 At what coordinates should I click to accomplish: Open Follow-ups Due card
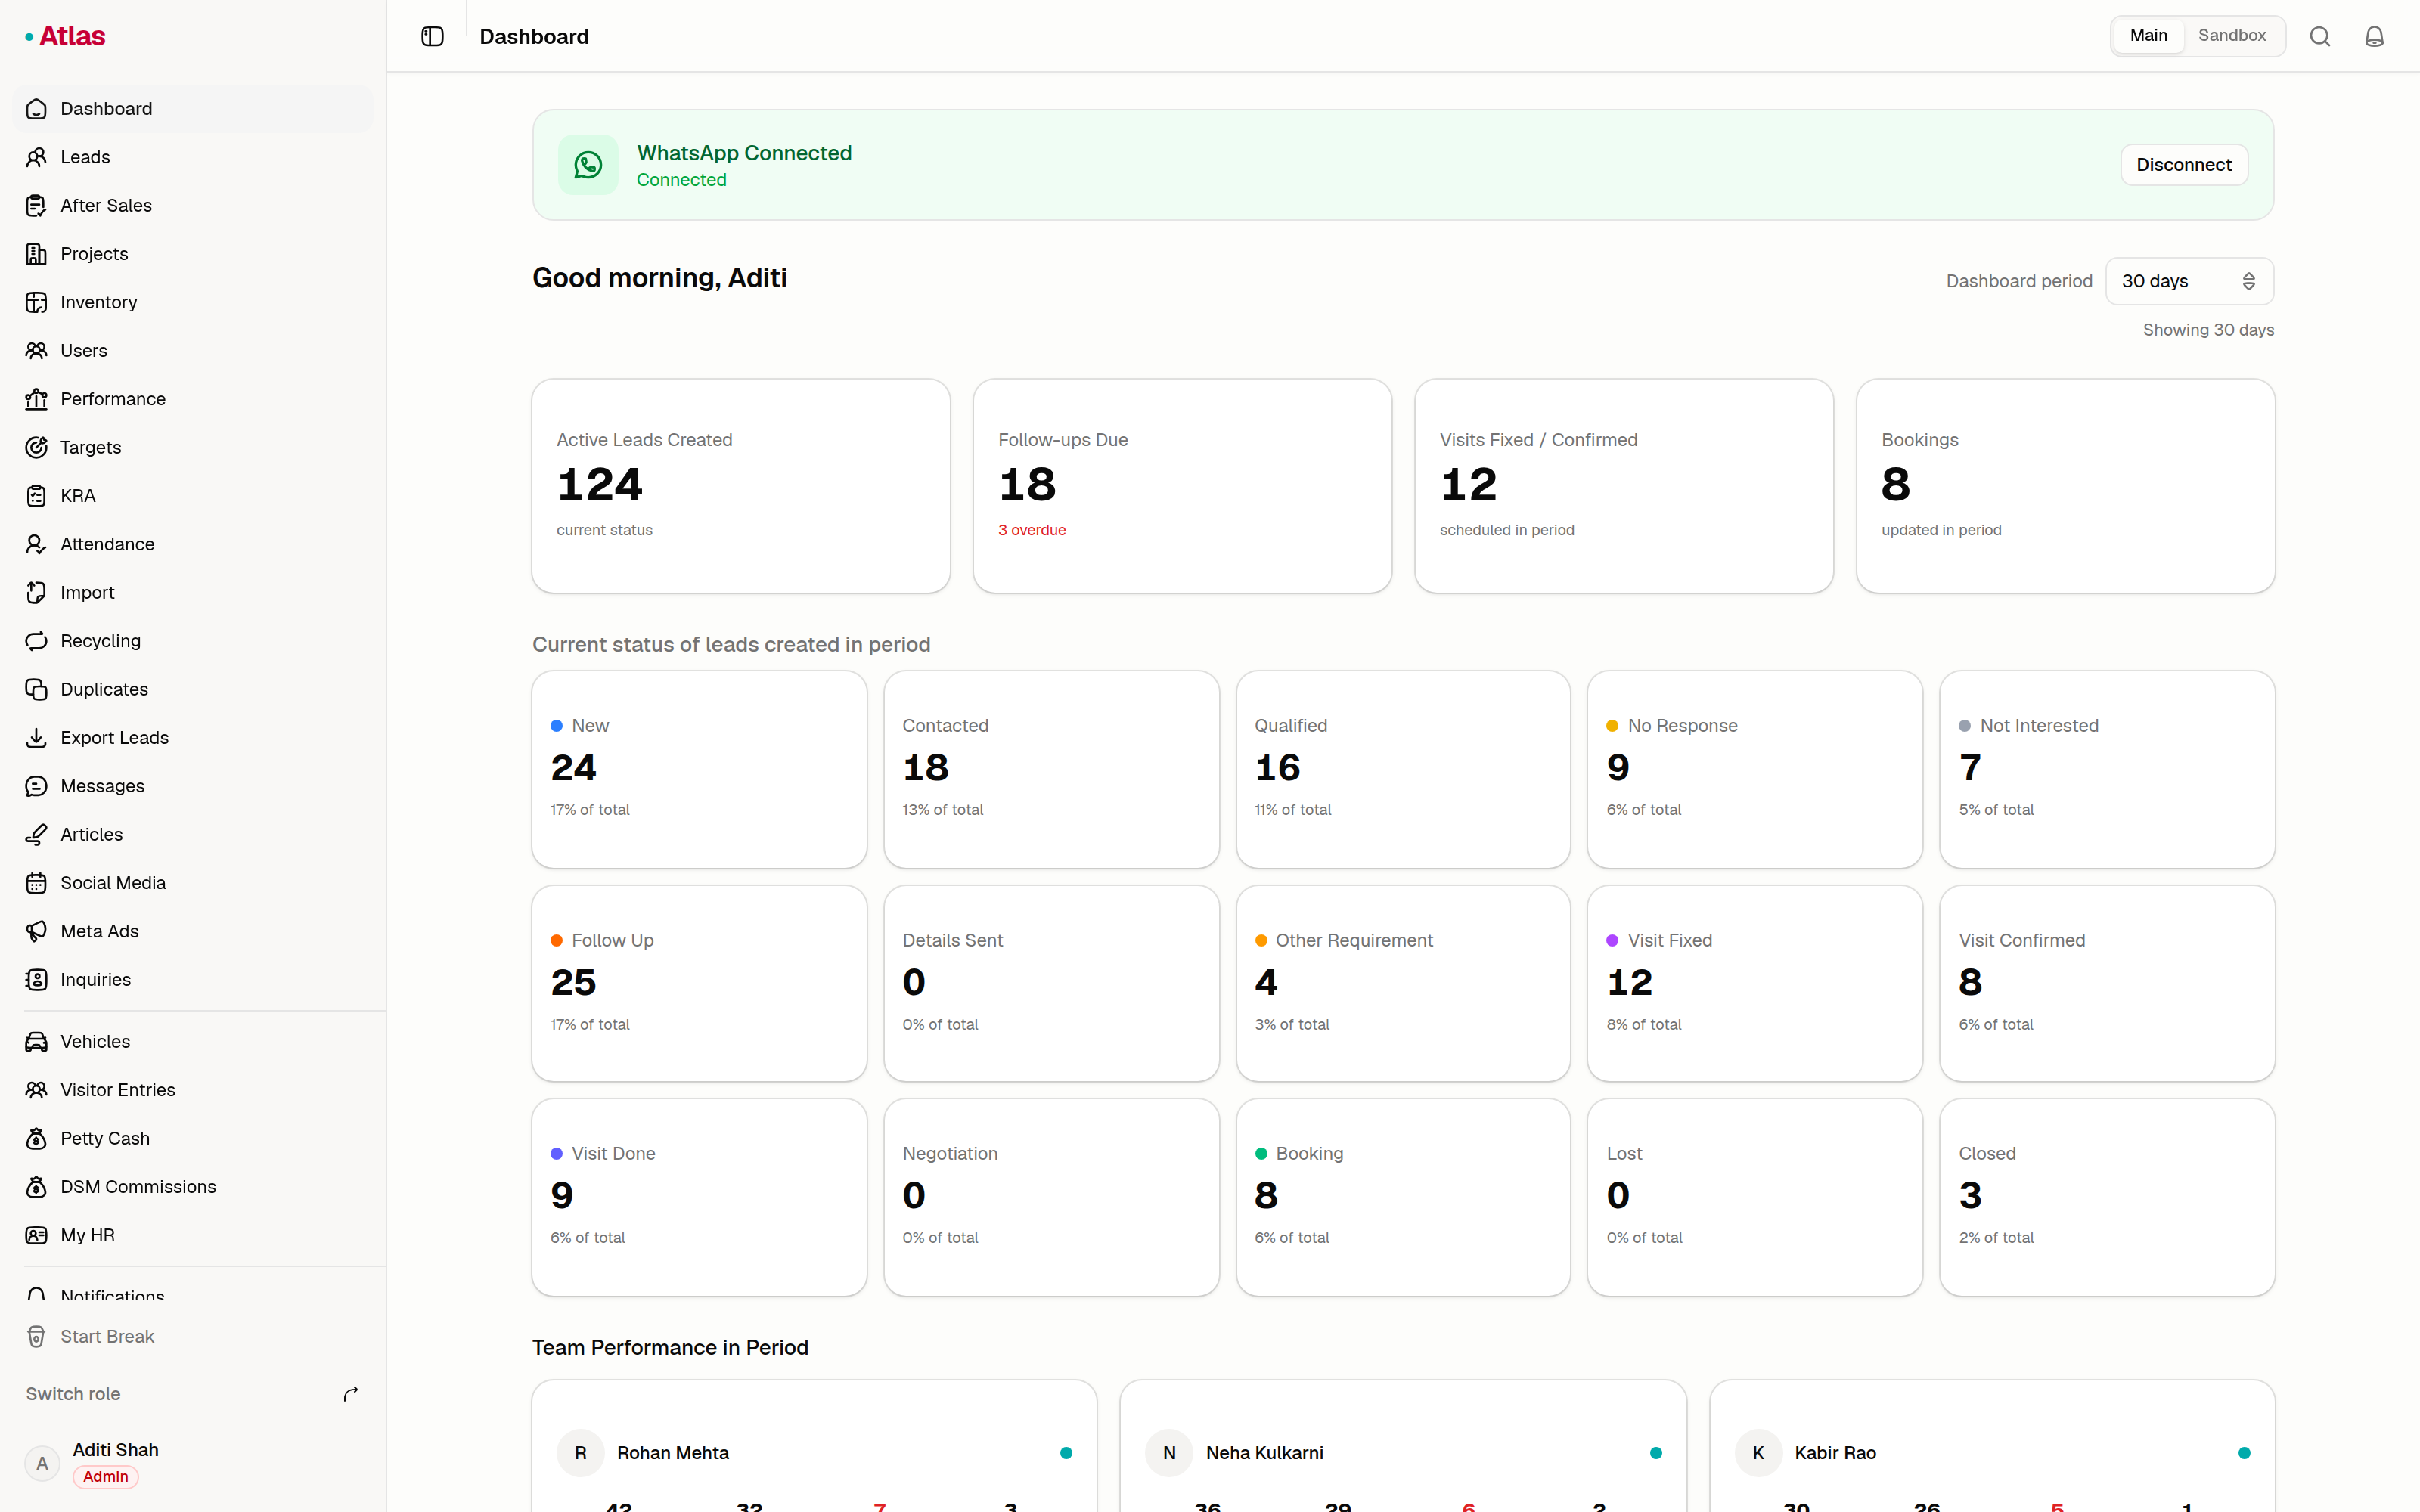[1182, 486]
